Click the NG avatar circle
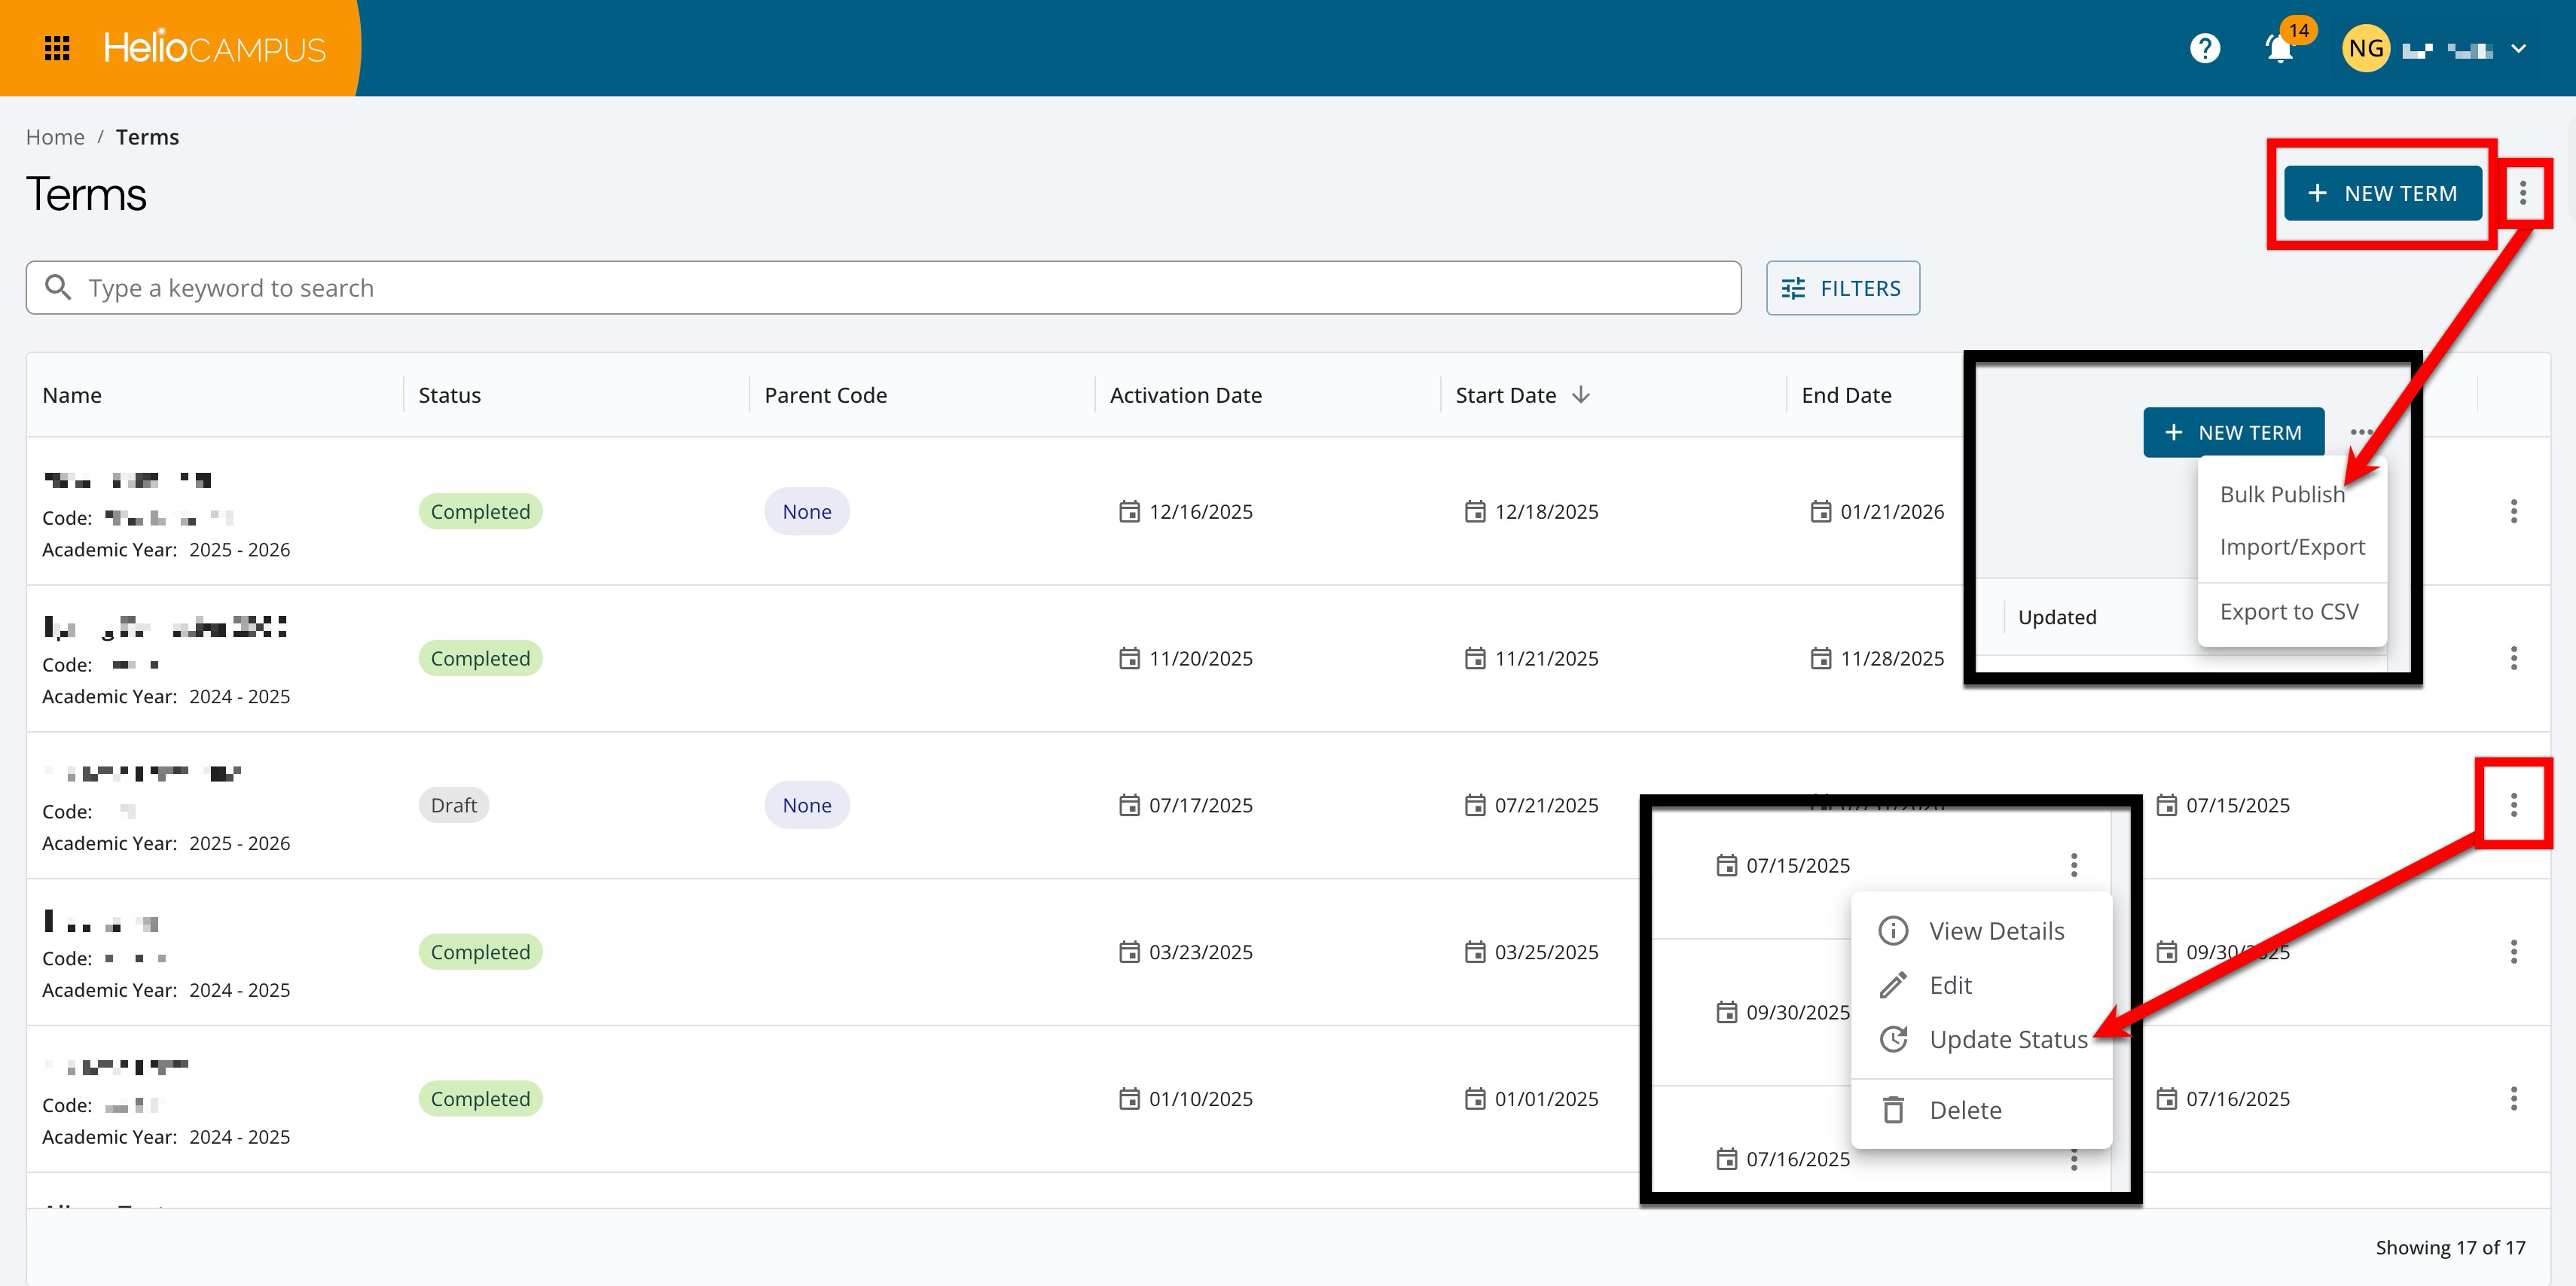Viewport: 2576px width, 1286px height. tap(2365, 47)
